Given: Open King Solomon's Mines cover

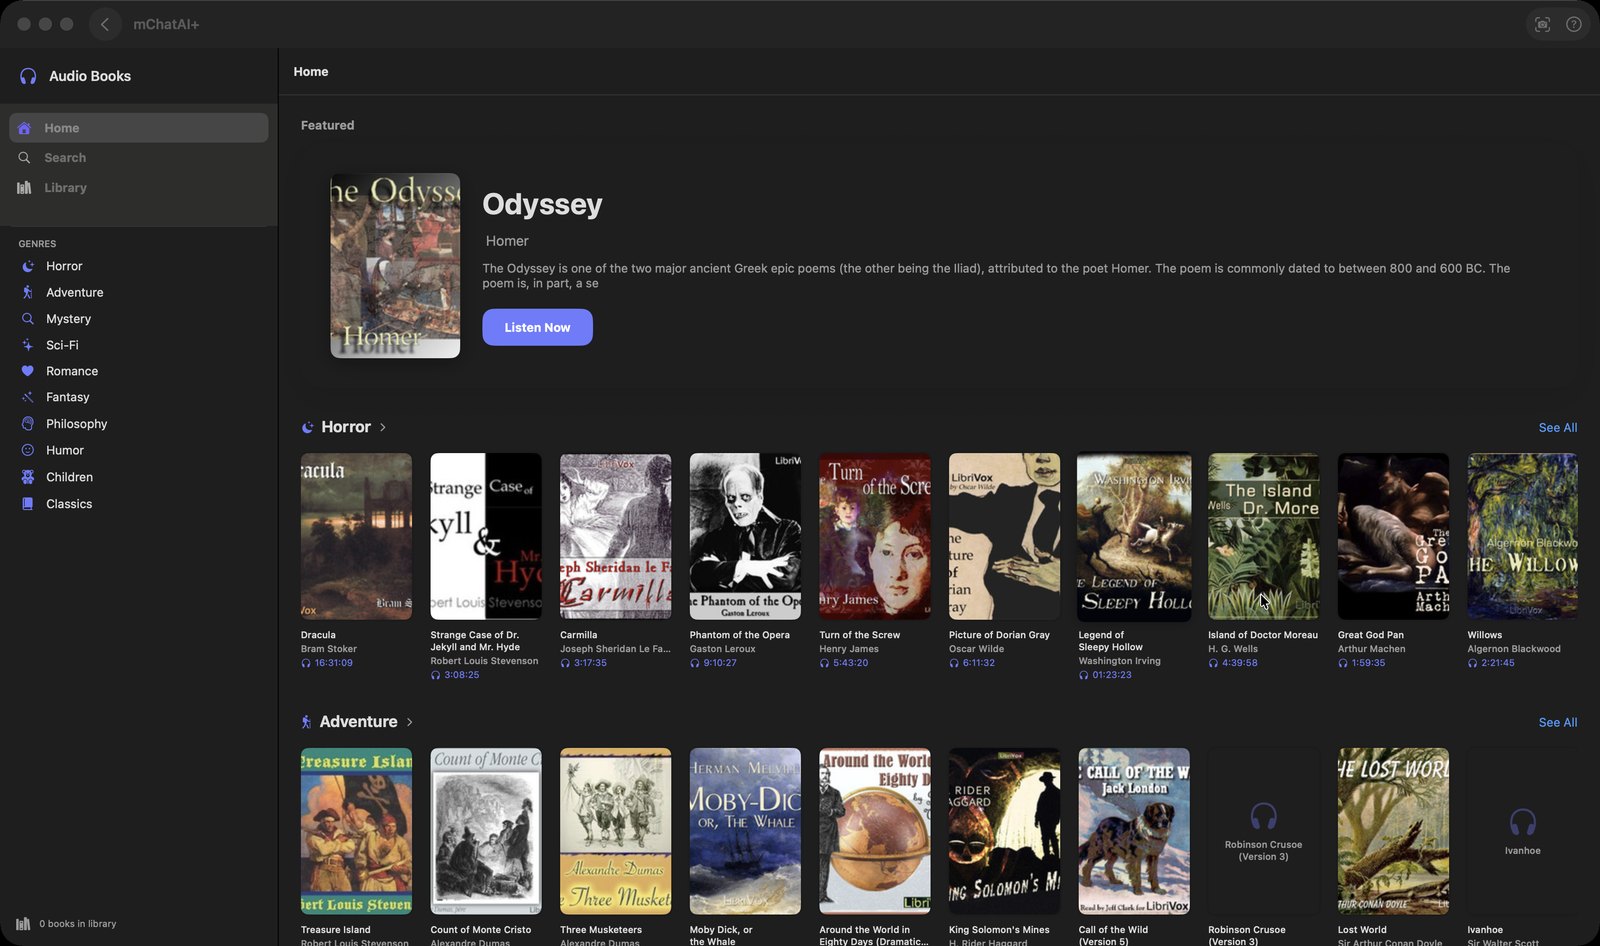Looking at the screenshot, I should pos(1004,831).
